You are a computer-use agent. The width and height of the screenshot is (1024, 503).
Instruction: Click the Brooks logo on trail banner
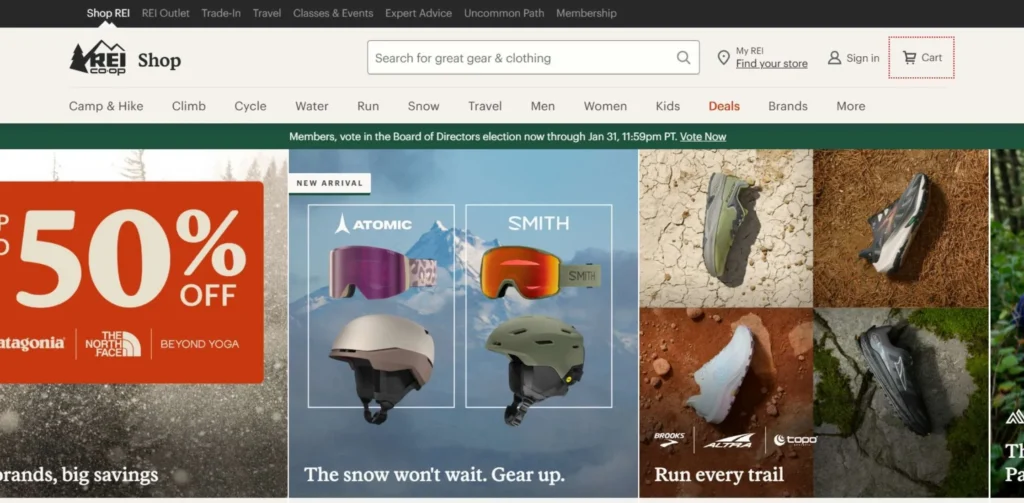669,439
